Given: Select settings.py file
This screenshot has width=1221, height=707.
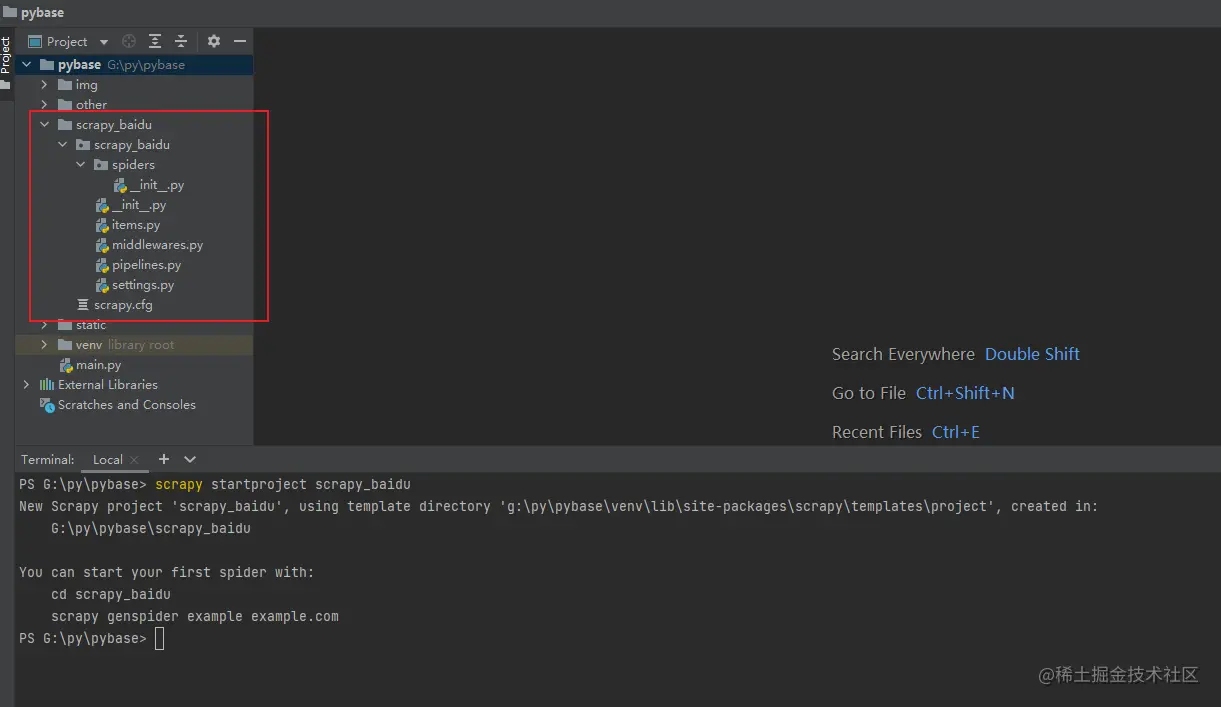Looking at the screenshot, I should click(x=143, y=285).
